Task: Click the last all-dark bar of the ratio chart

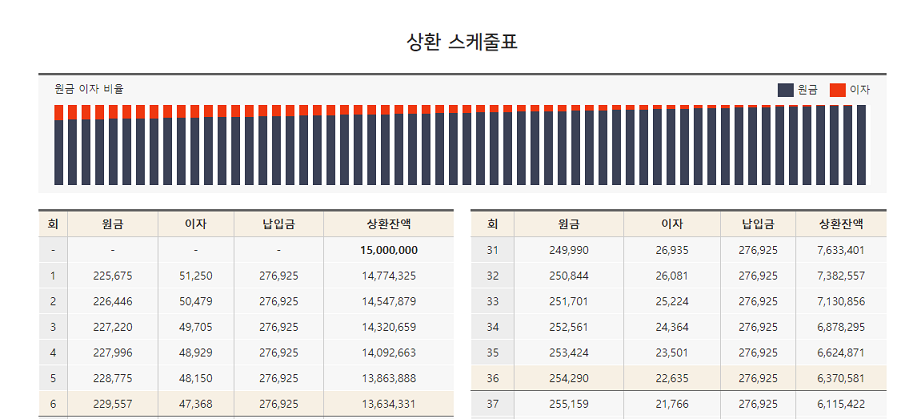Action: 862,145
